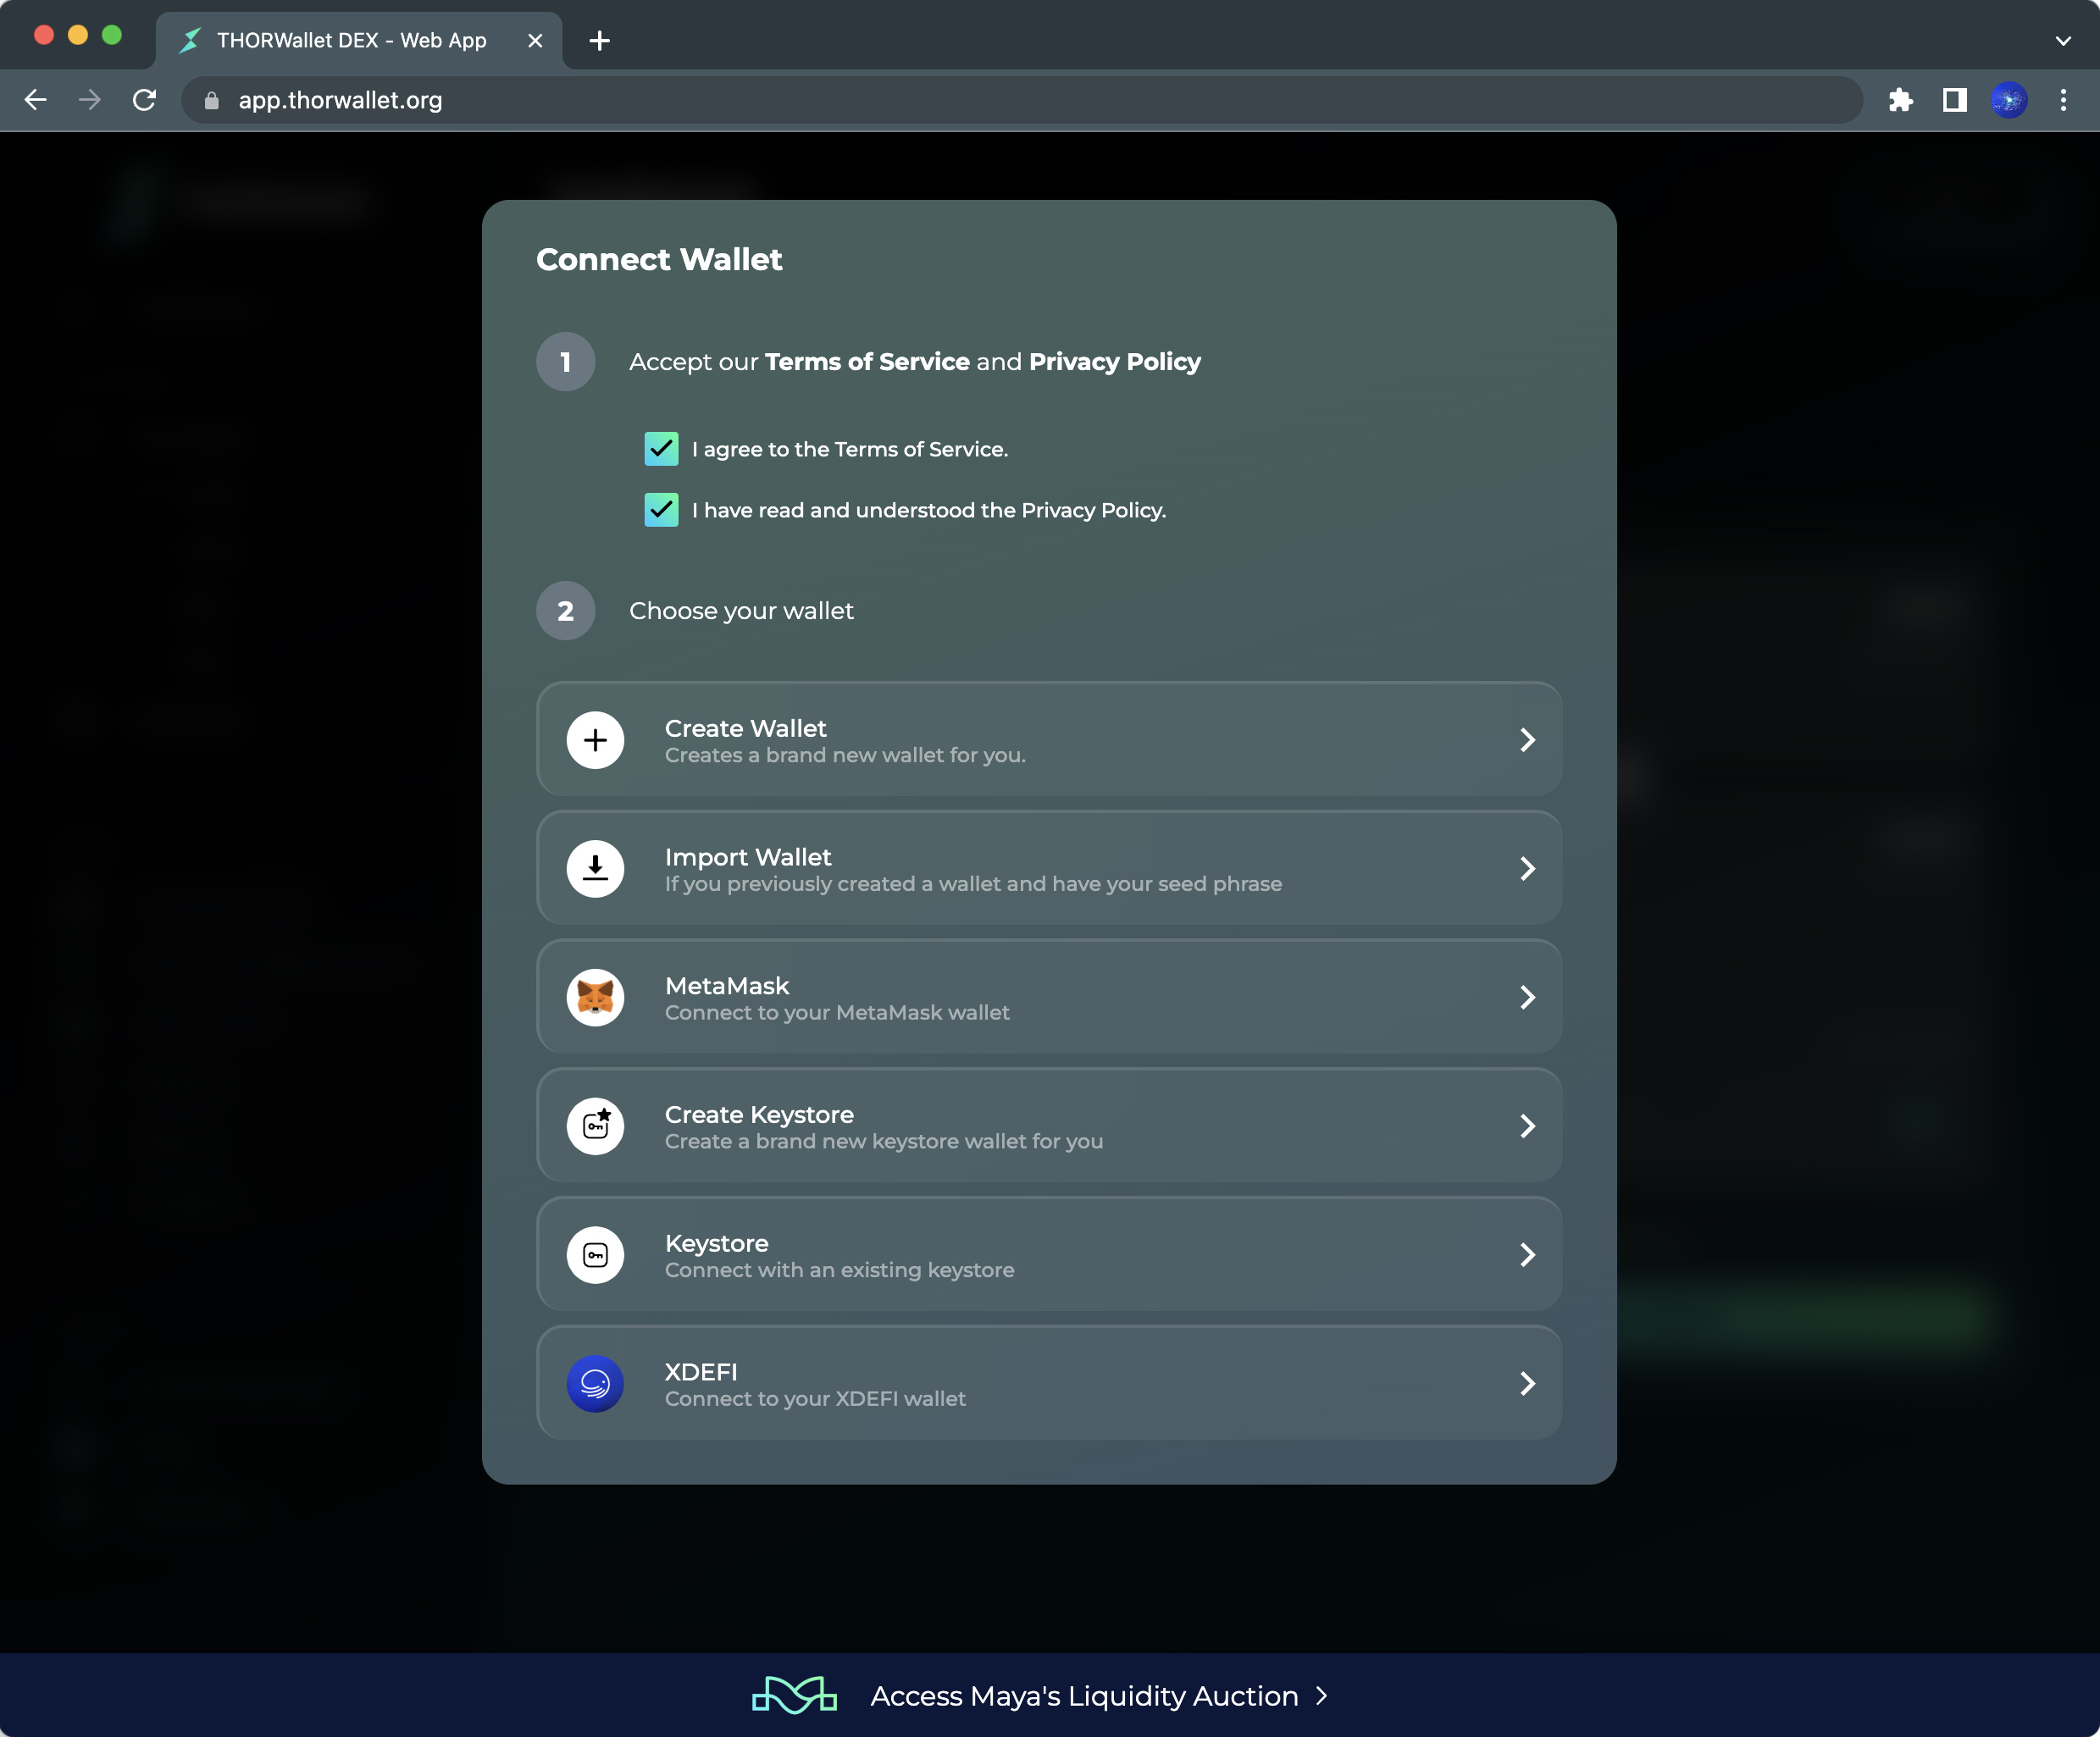The height and width of the screenshot is (1737, 2100).
Task: Click 'Creates a brand new wallet for you.' text
Action: (x=845, y=755)
